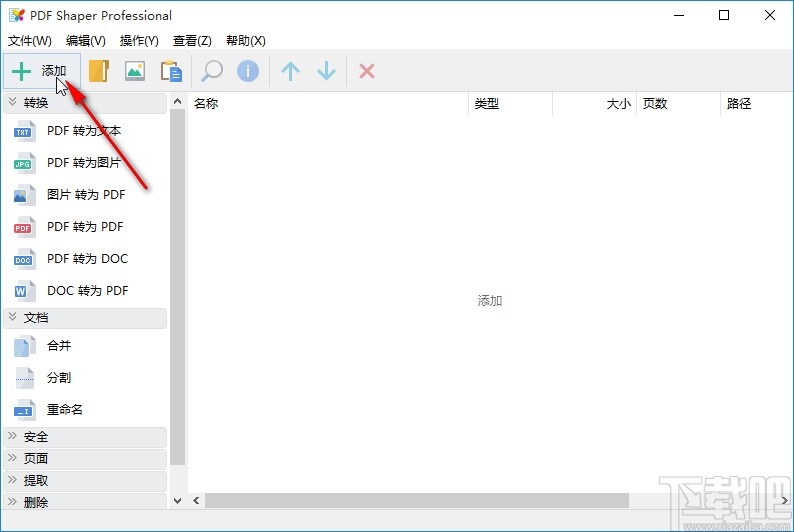Select 图片 转为 PDF tool
This screenshot has height=532, width=794.
pyautogui.click(x=85, y=195)
